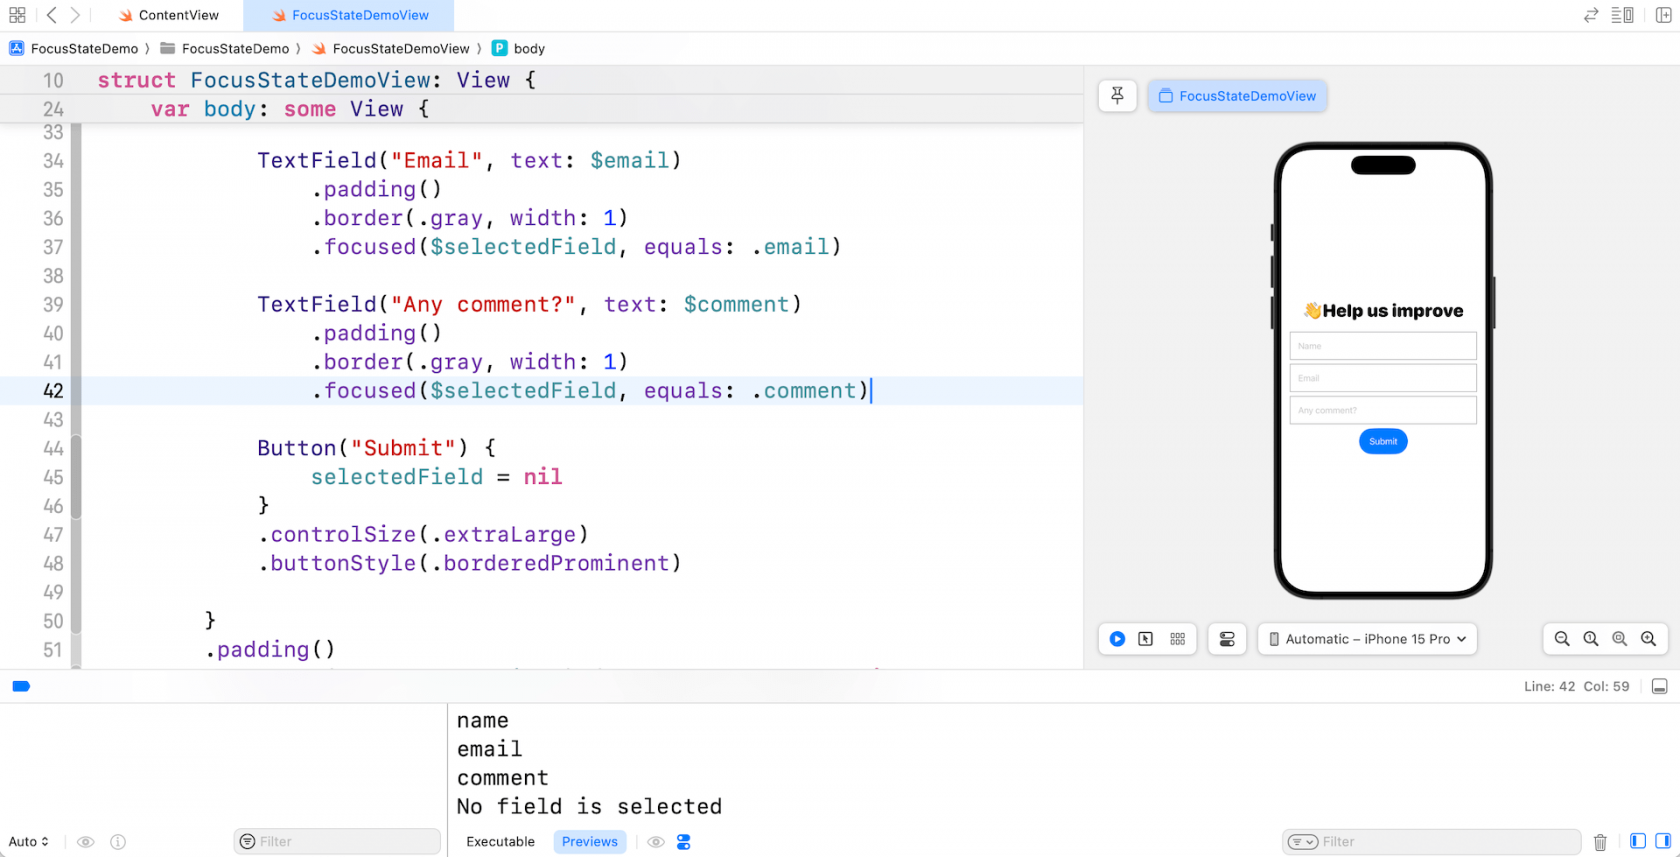
Task: Toggle the console output eye icon
Action: [x=656, y=842]
